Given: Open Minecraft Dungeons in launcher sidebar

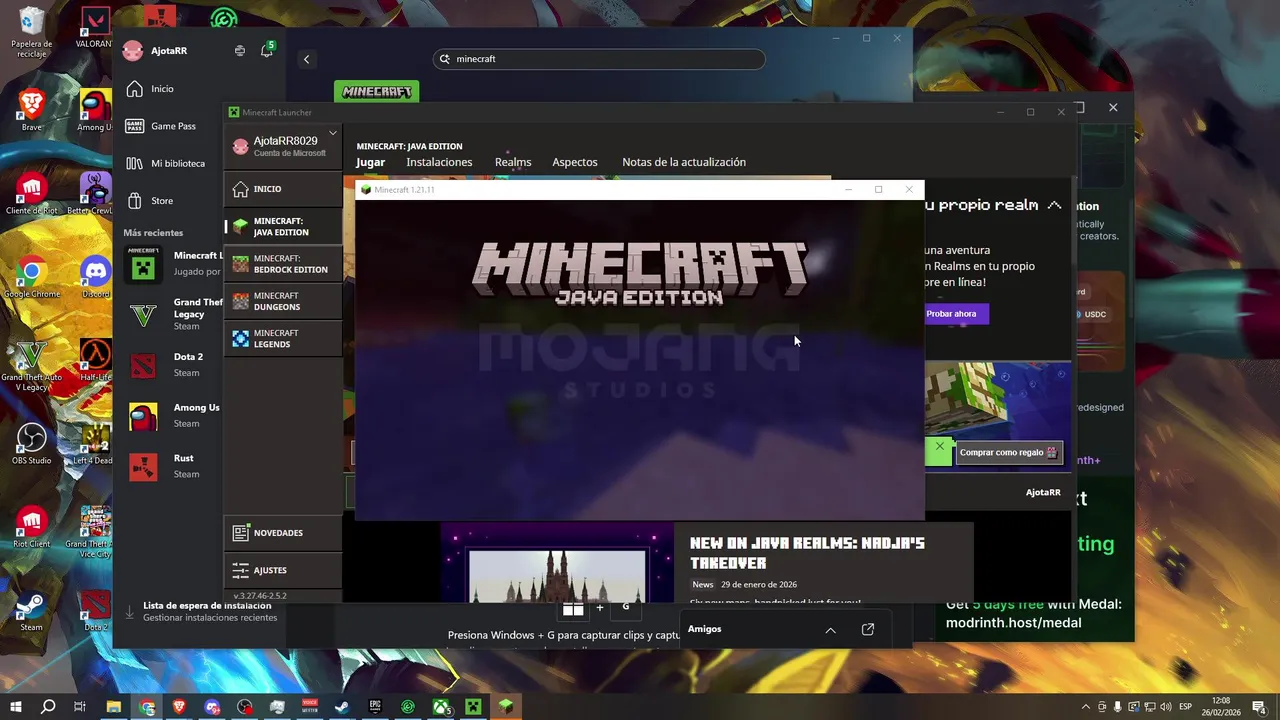Looking at the screenshot, I should 284,301.
